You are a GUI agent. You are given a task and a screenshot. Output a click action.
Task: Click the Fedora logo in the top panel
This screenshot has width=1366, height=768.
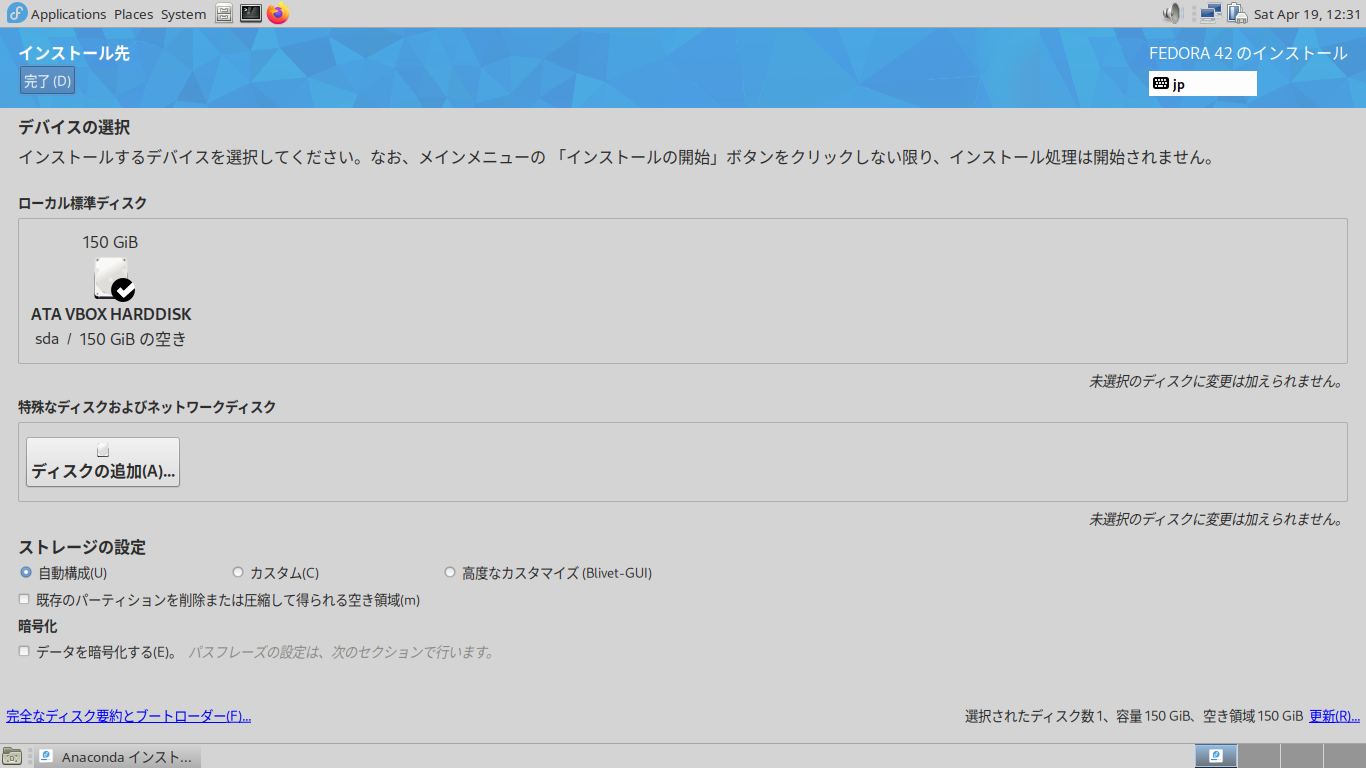click(16, 14)
